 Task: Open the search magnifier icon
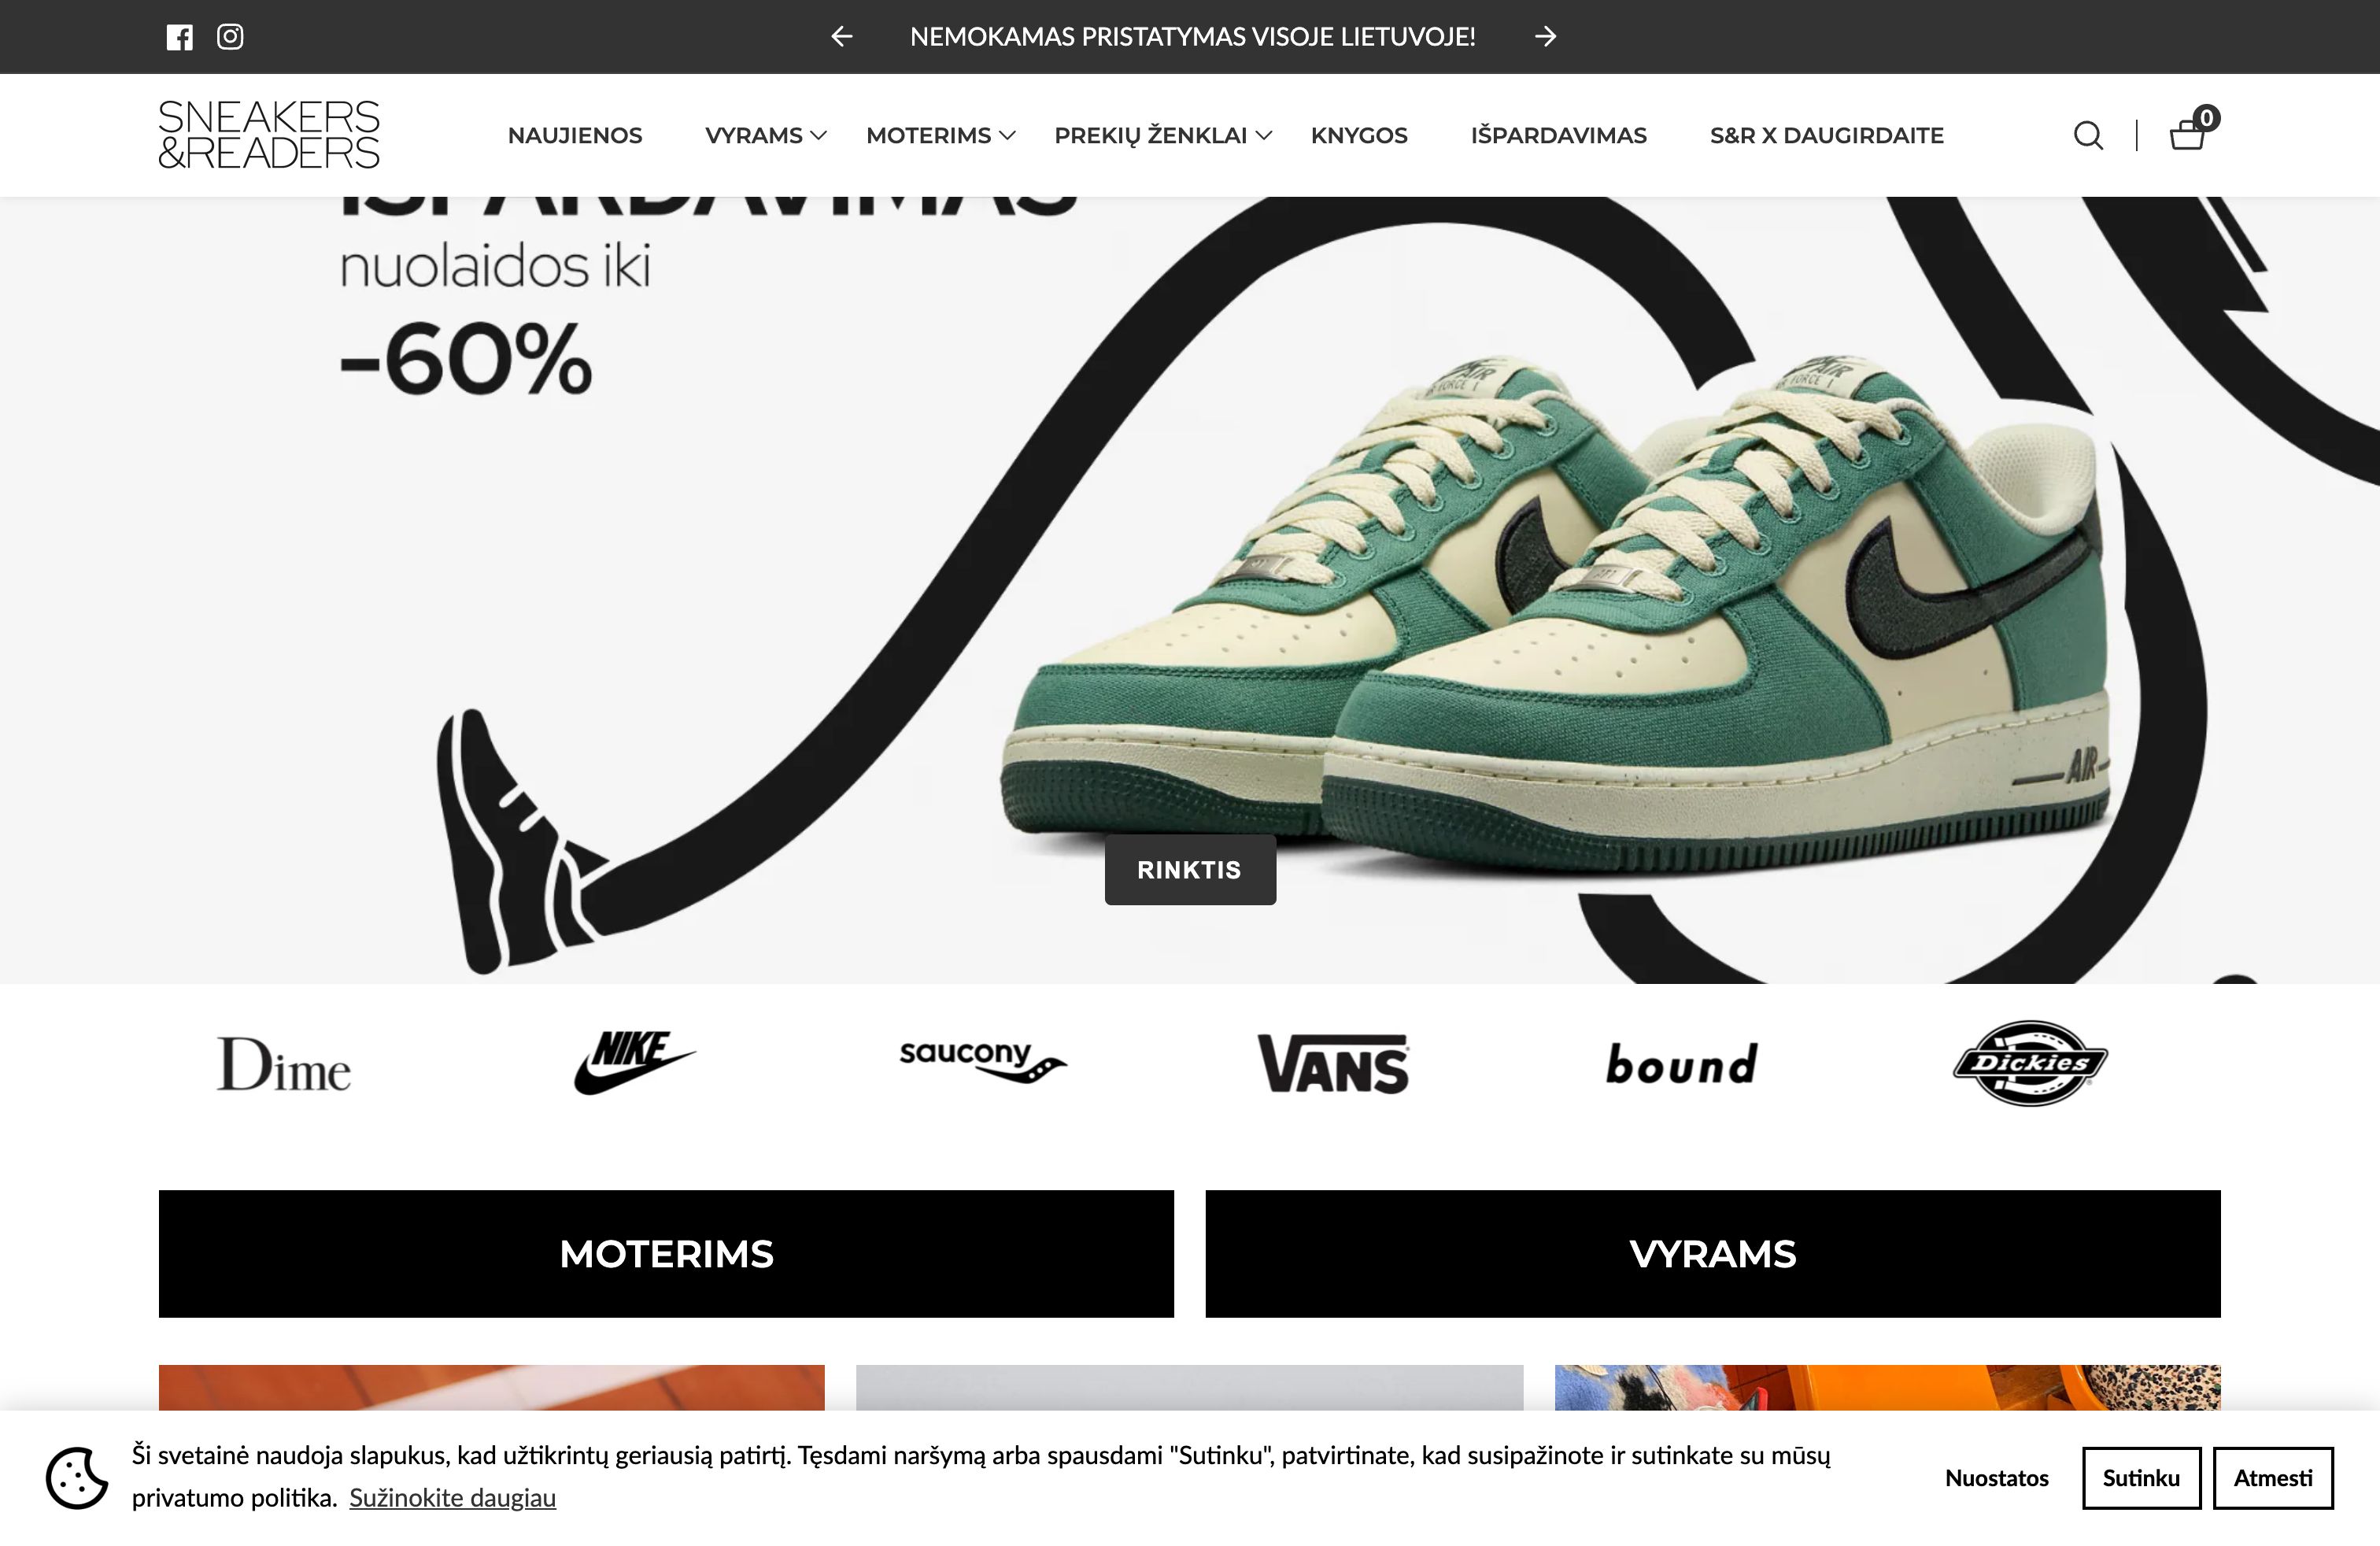tap(2088, 135)
